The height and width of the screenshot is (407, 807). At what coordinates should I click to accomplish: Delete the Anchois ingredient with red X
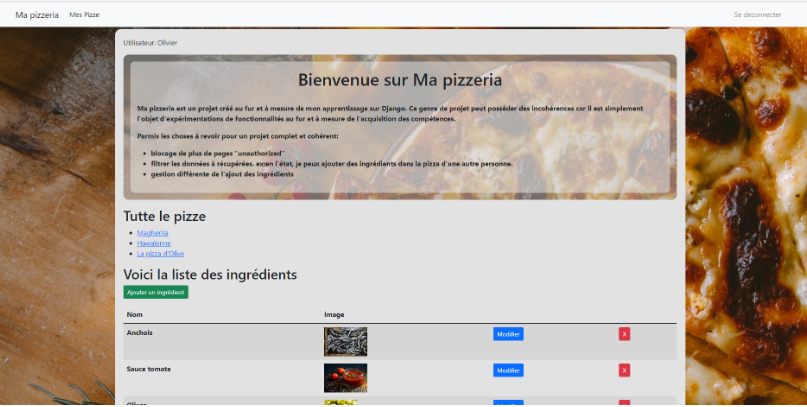click(x=624, y=334)
